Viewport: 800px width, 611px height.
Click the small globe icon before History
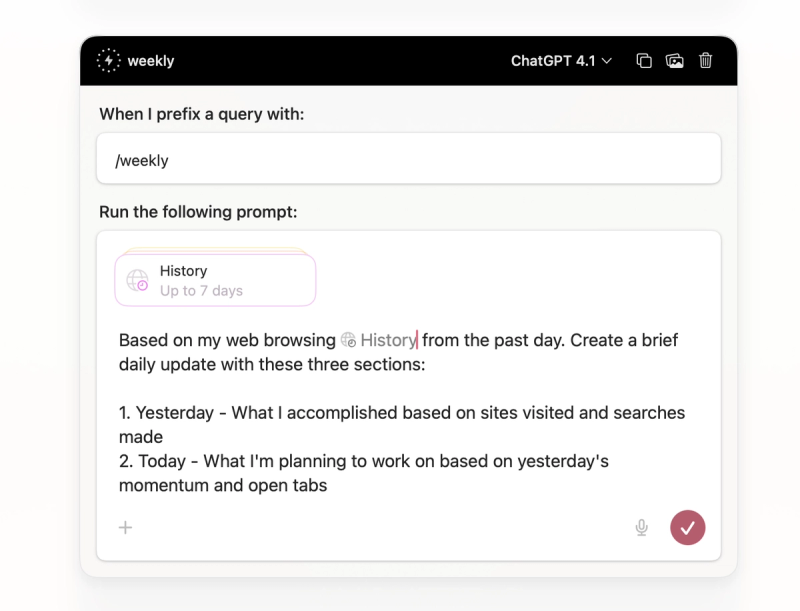[x=348, y=340]
